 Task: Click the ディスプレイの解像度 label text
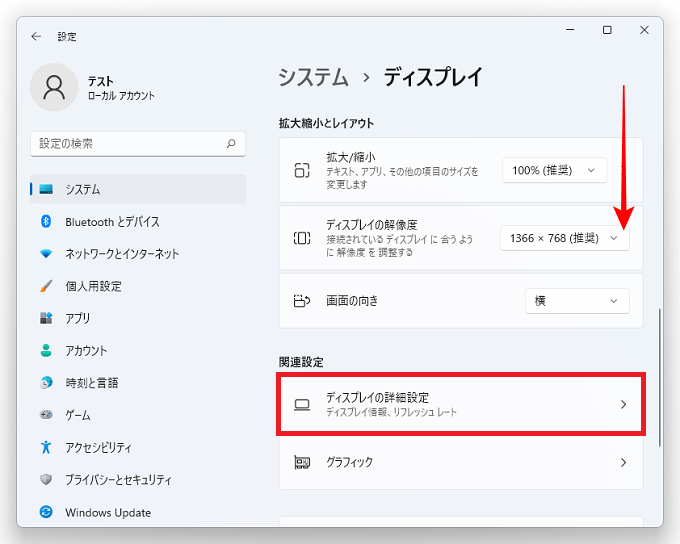372,225
